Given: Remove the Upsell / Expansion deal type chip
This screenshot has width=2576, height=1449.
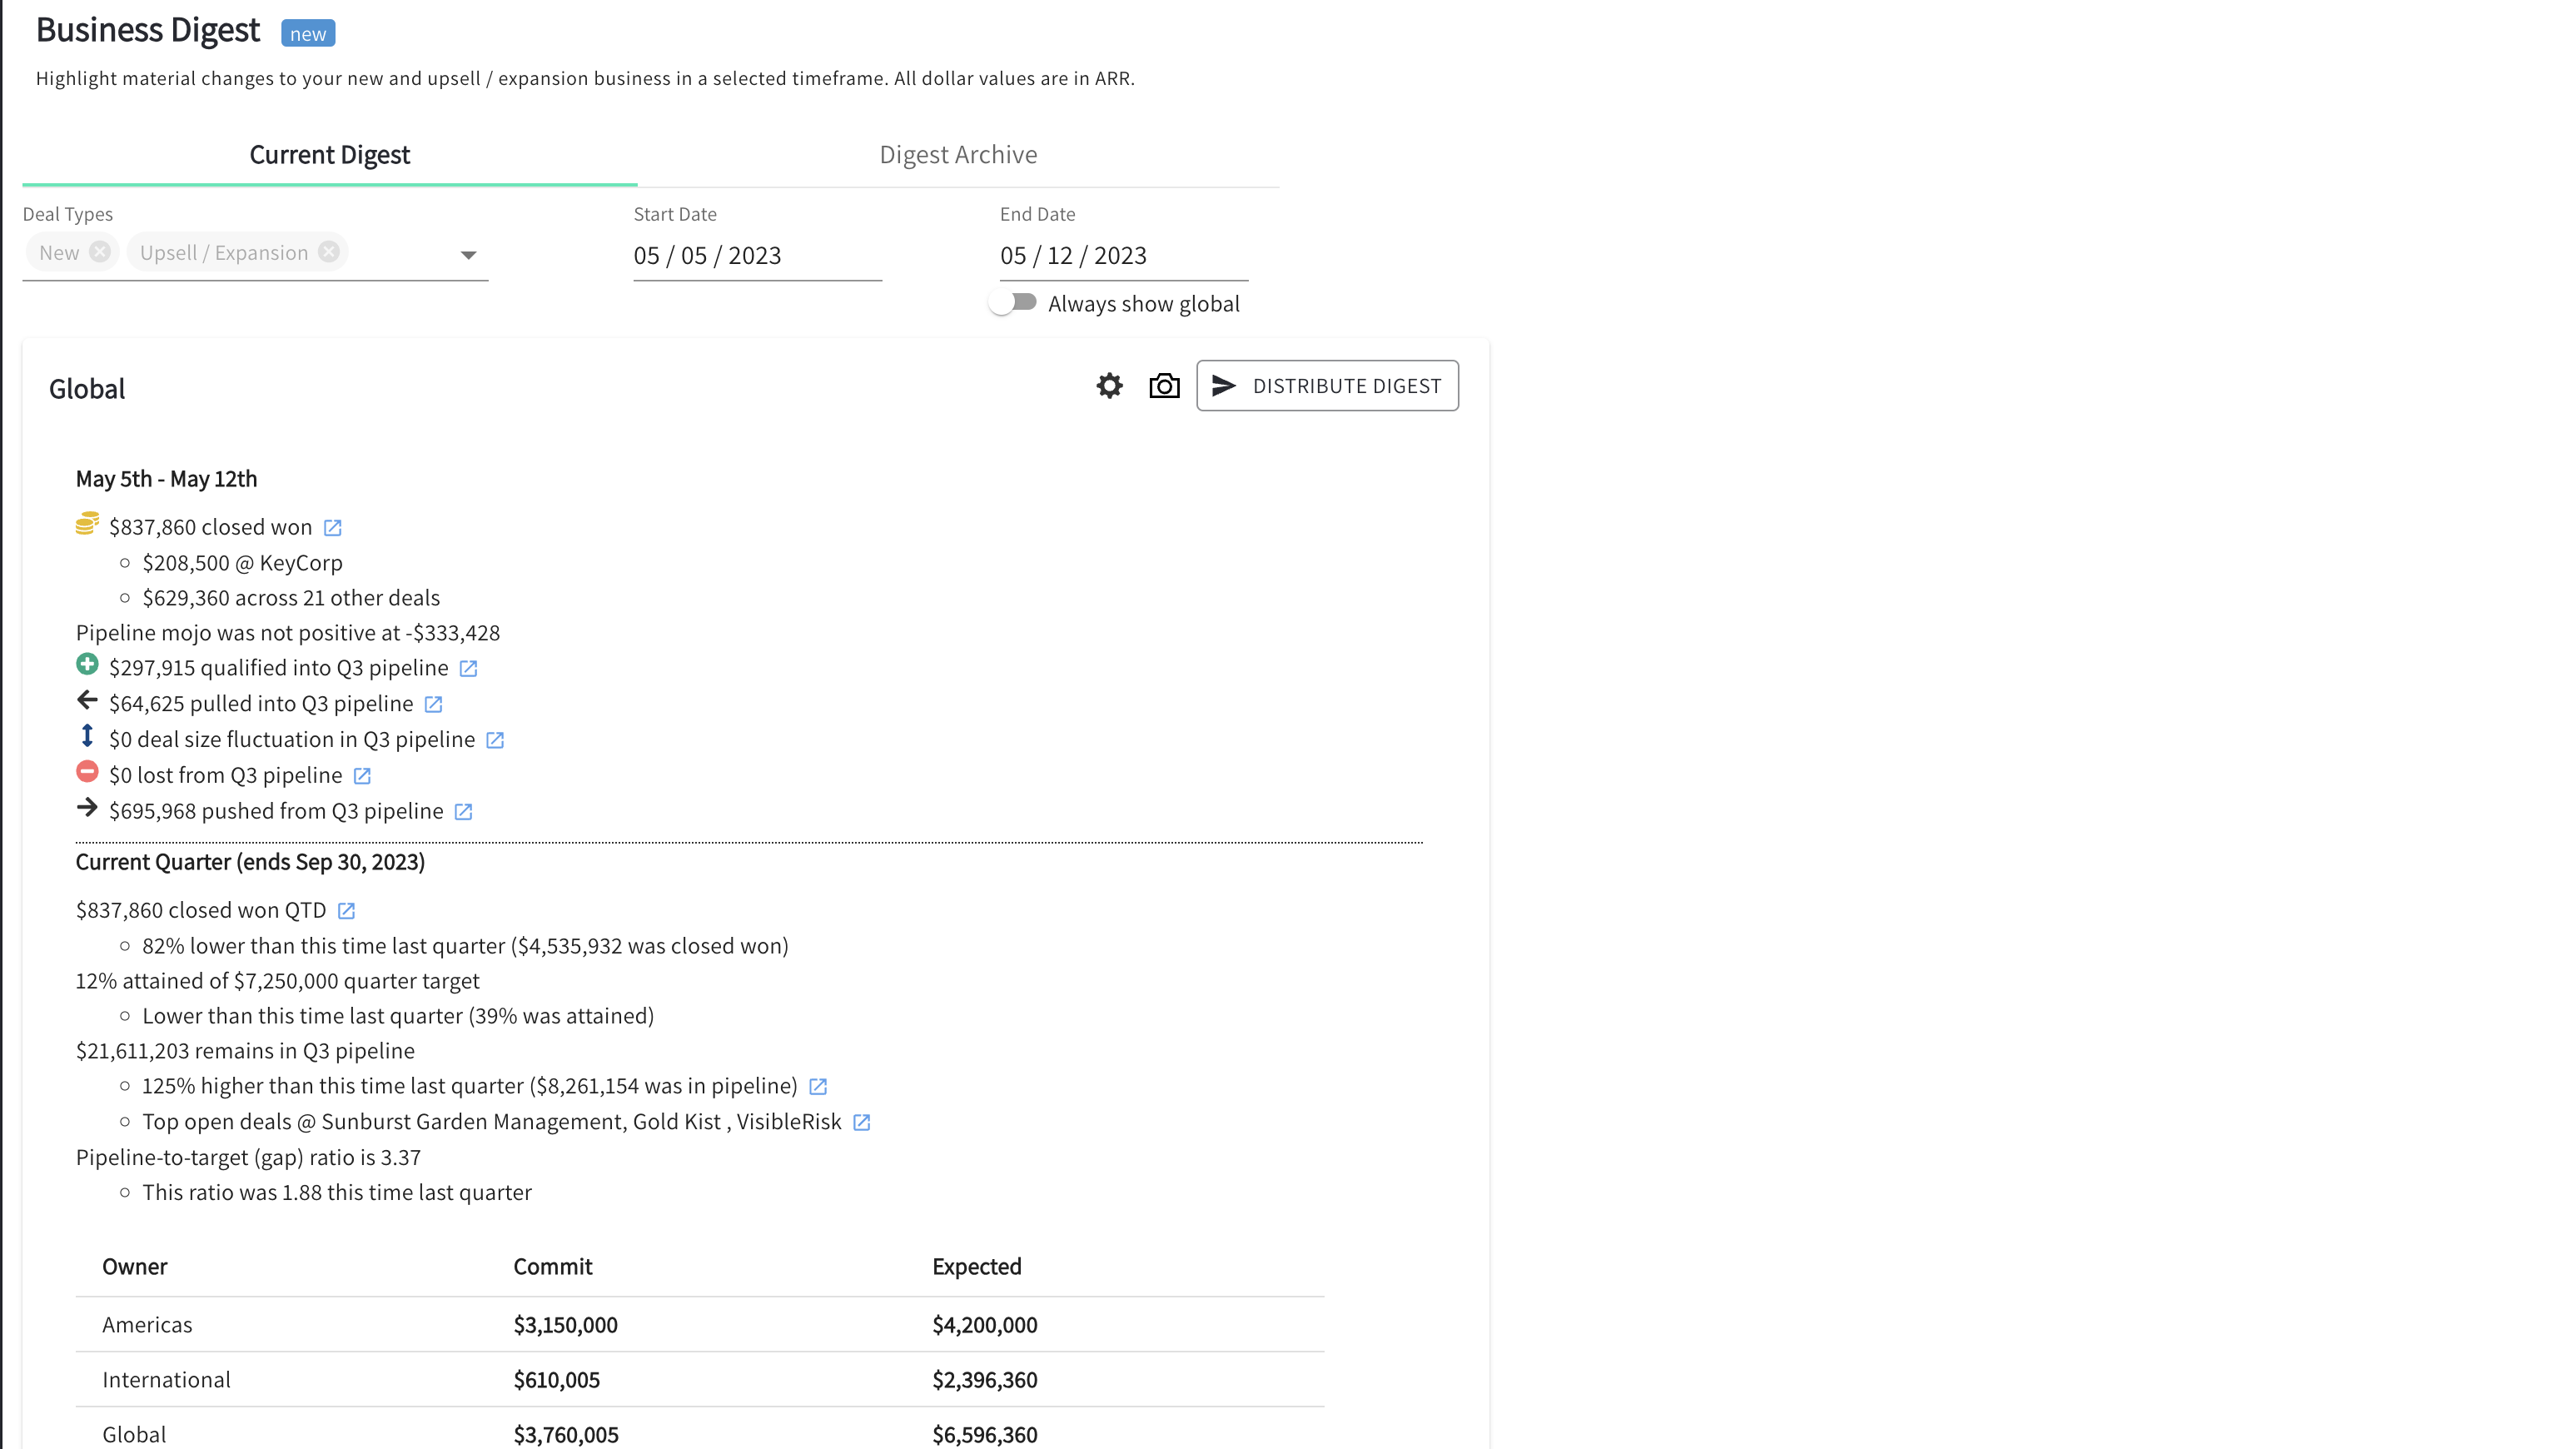Looking at the screenshot, I should [x=329, y=252].
